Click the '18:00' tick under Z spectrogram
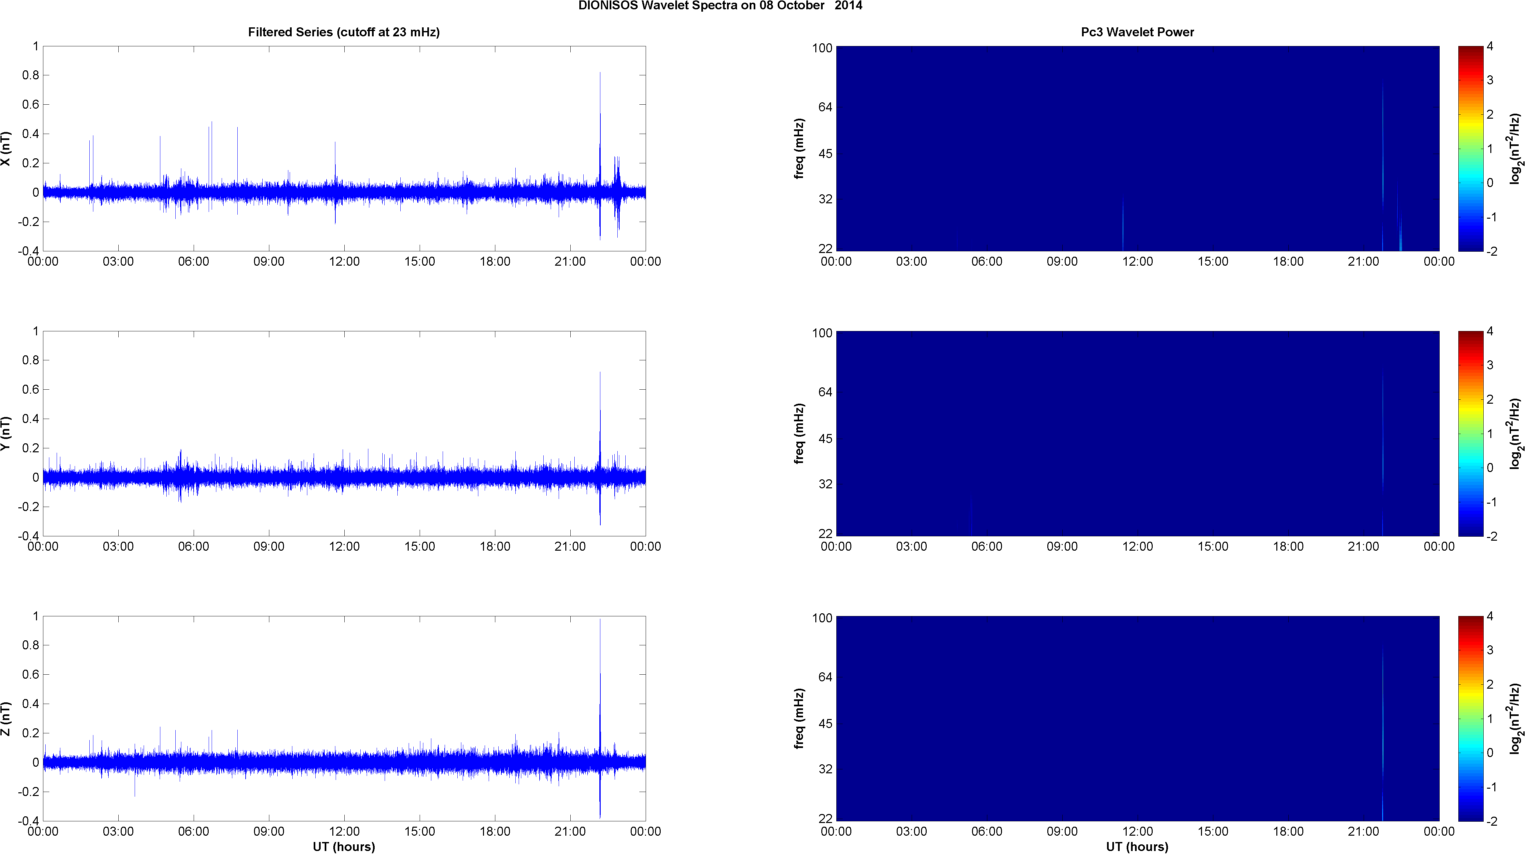The height and width of the screenshot is (854, 1525). click(x=1288, y=832)
